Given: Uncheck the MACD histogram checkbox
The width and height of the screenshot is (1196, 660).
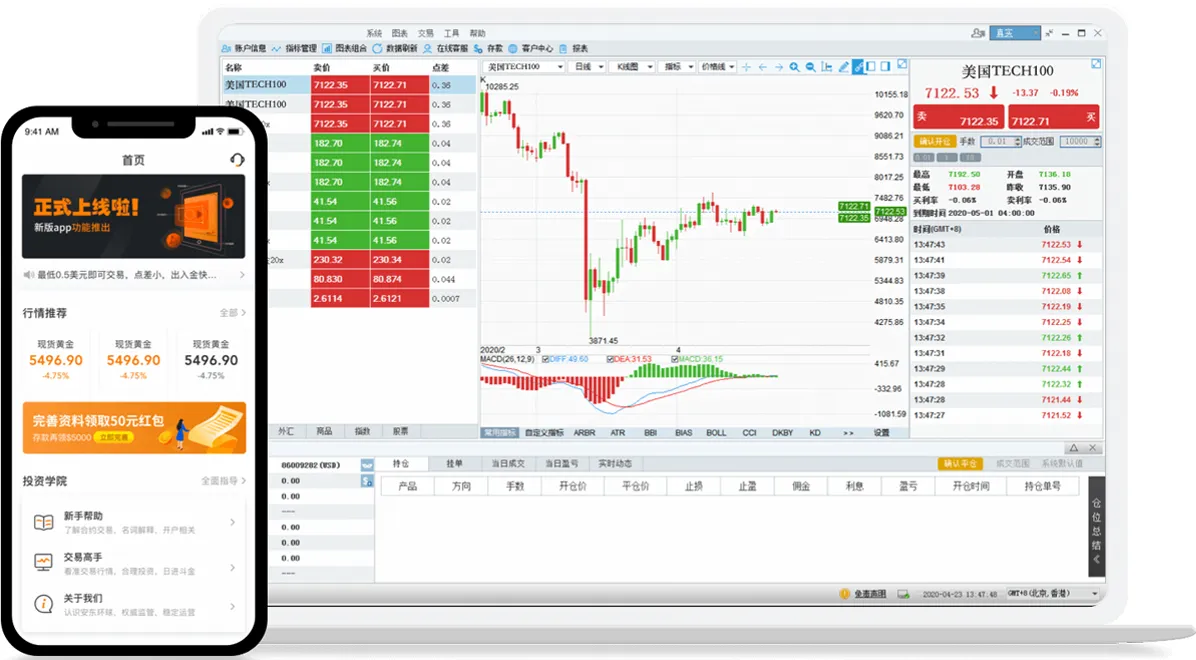Looking at the screenshot, I should [674, 359].
